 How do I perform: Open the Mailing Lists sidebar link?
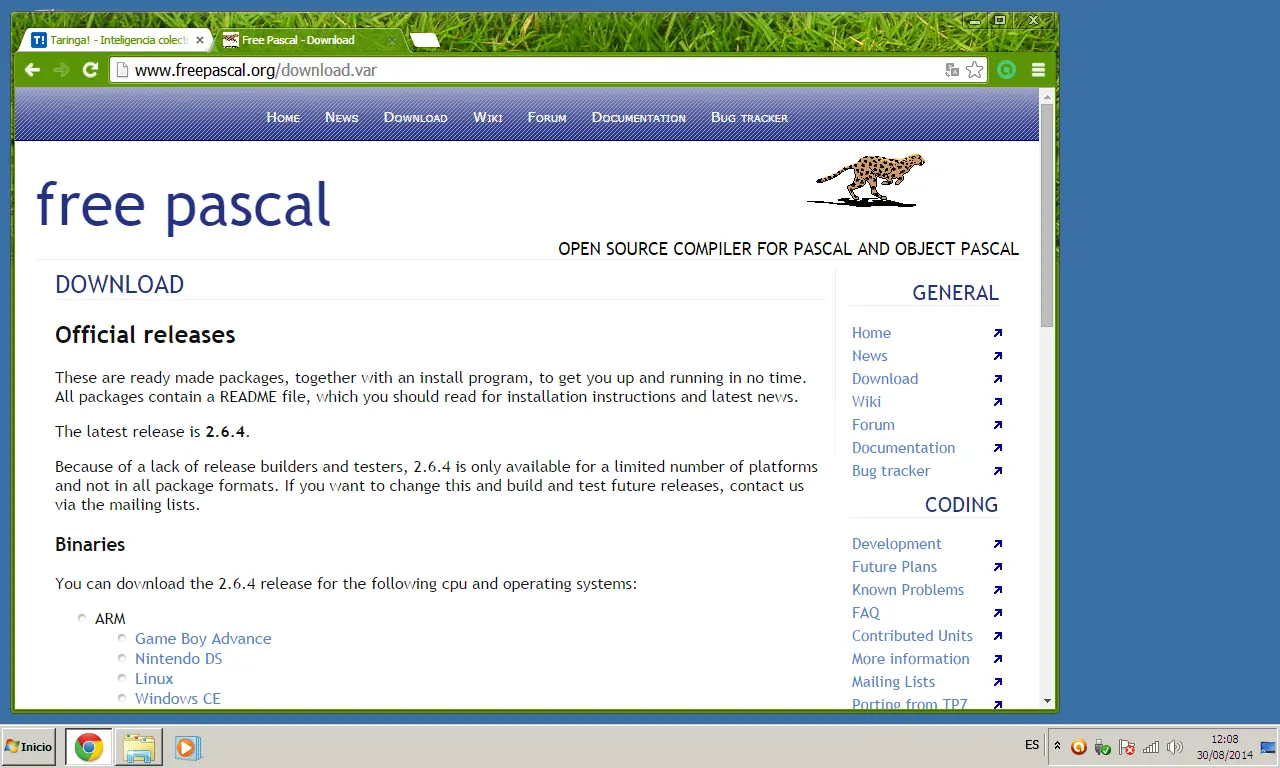(893, 682)
